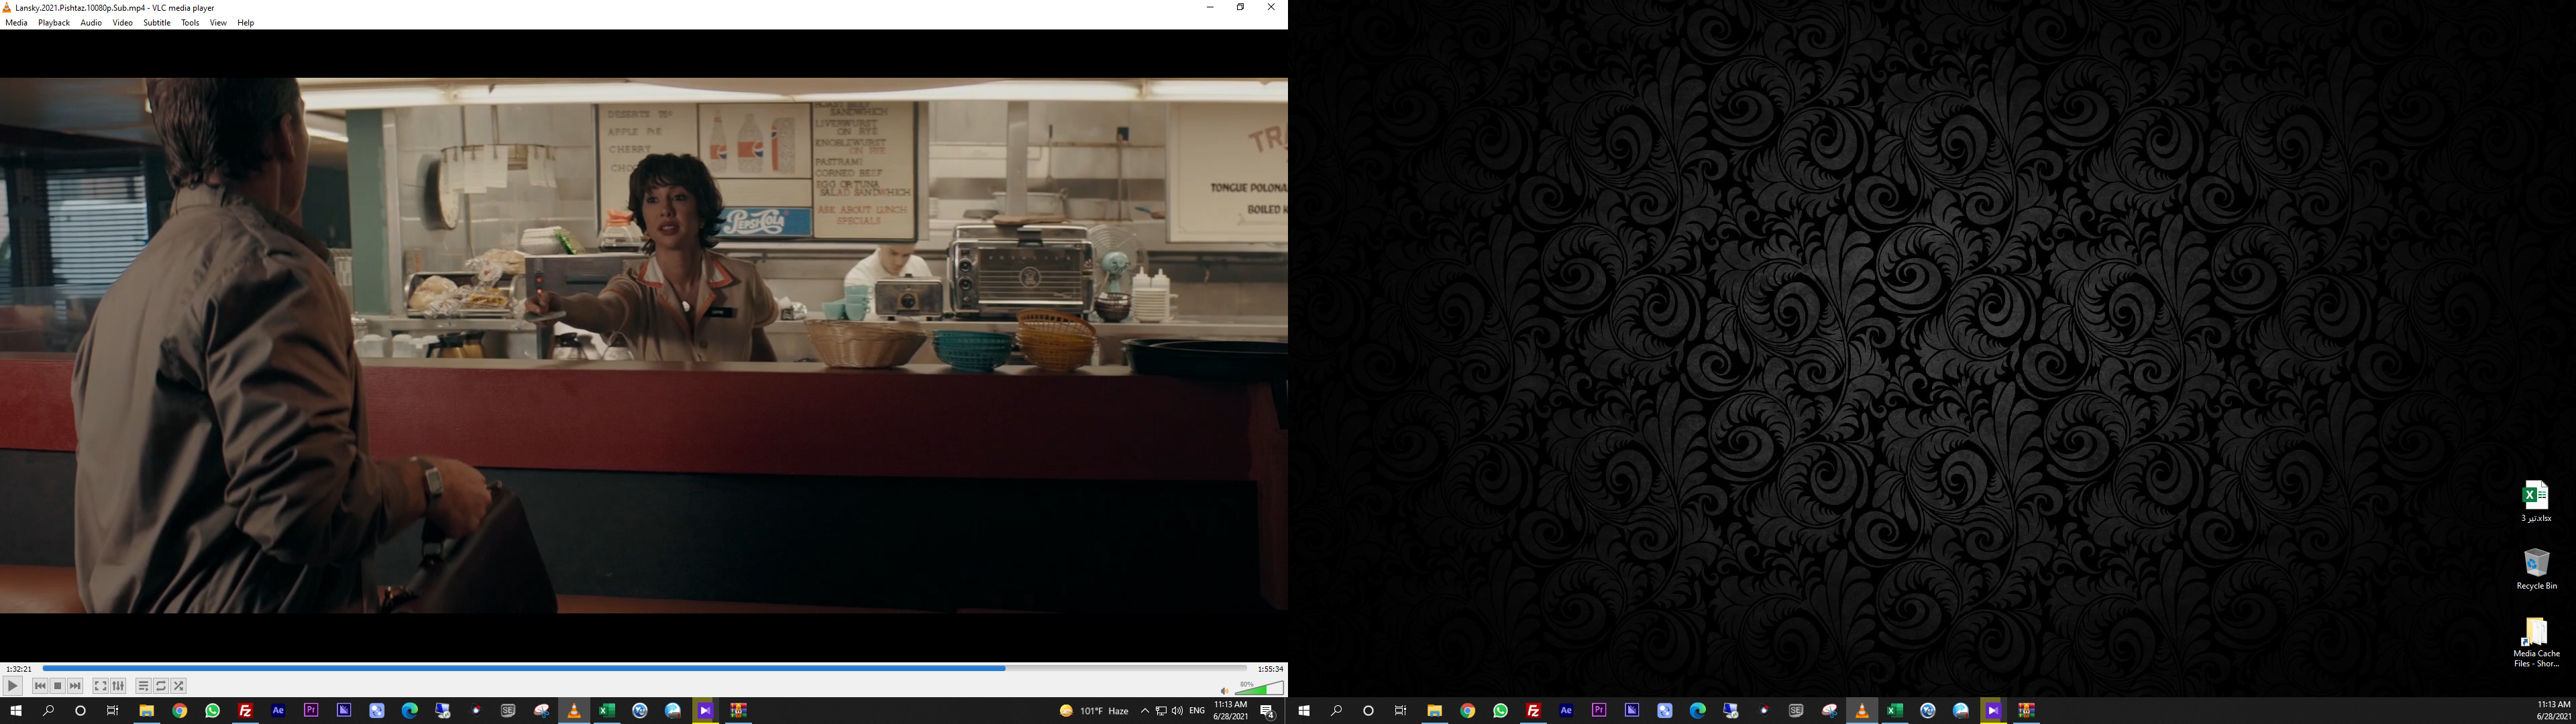
Task: Skip to next media in playlist
Action: point(75,686)
